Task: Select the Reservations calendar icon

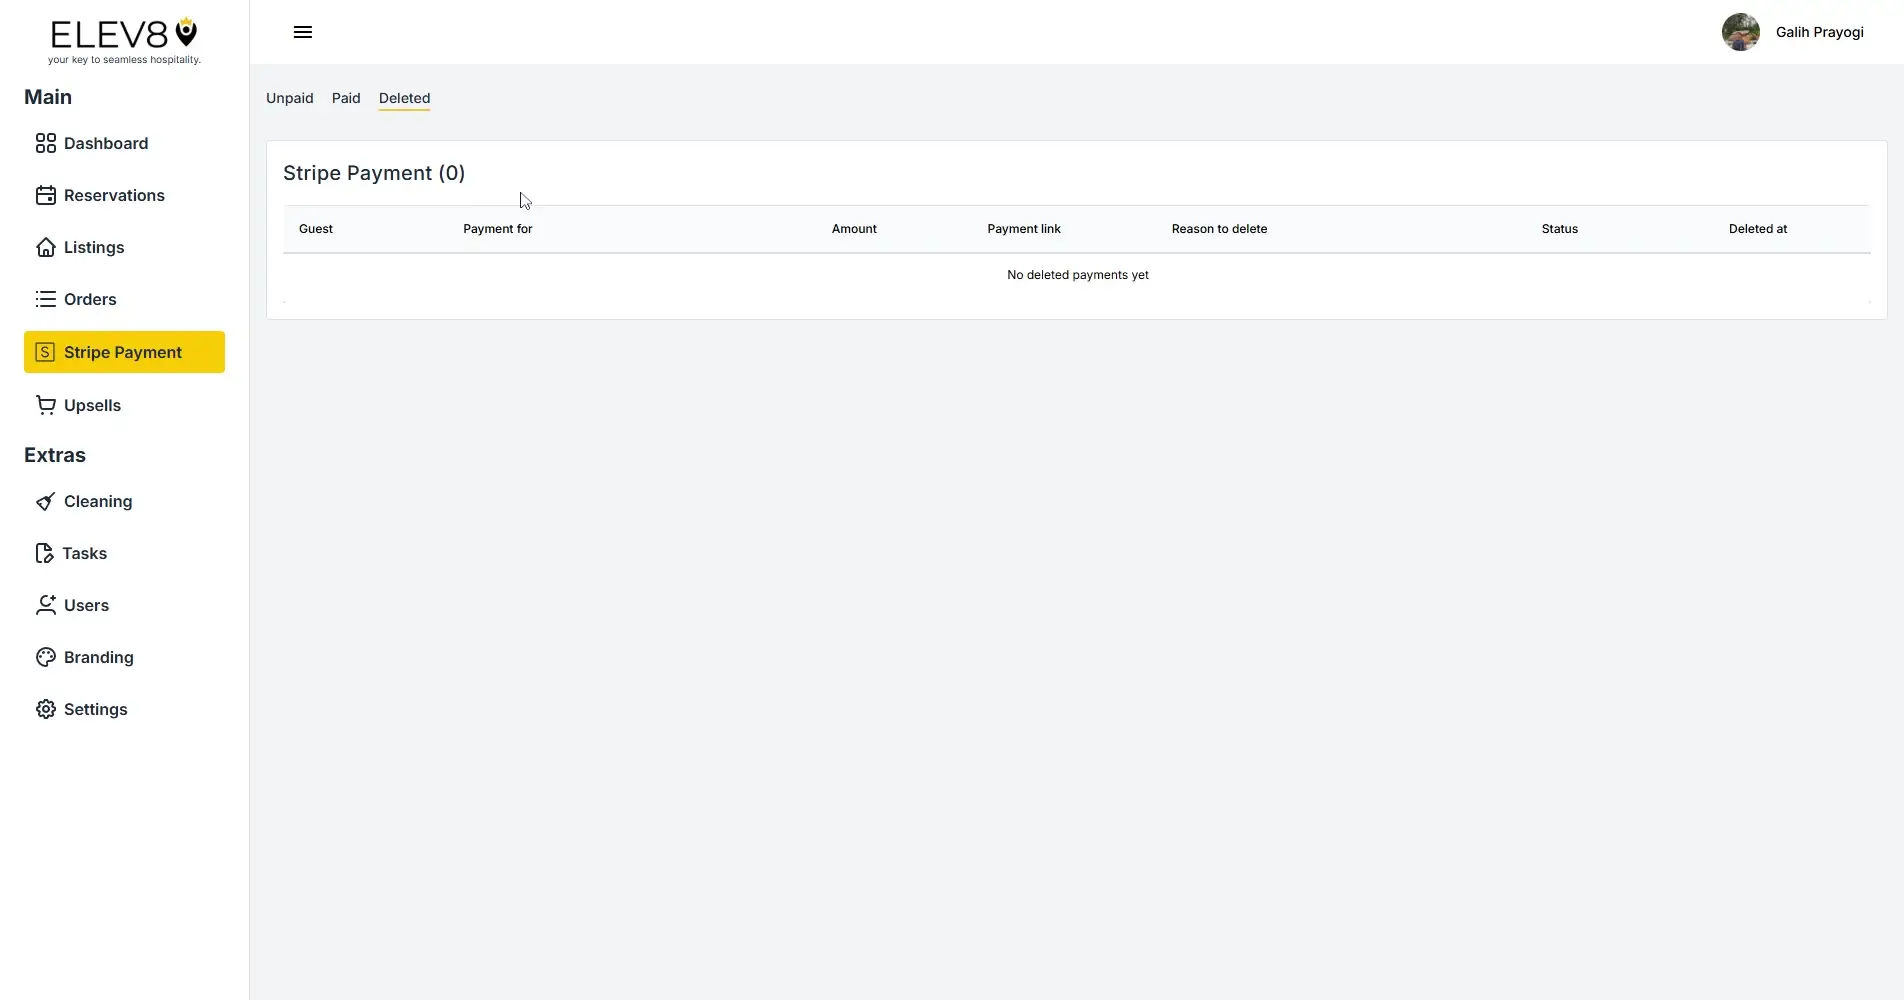Action: 46,195
